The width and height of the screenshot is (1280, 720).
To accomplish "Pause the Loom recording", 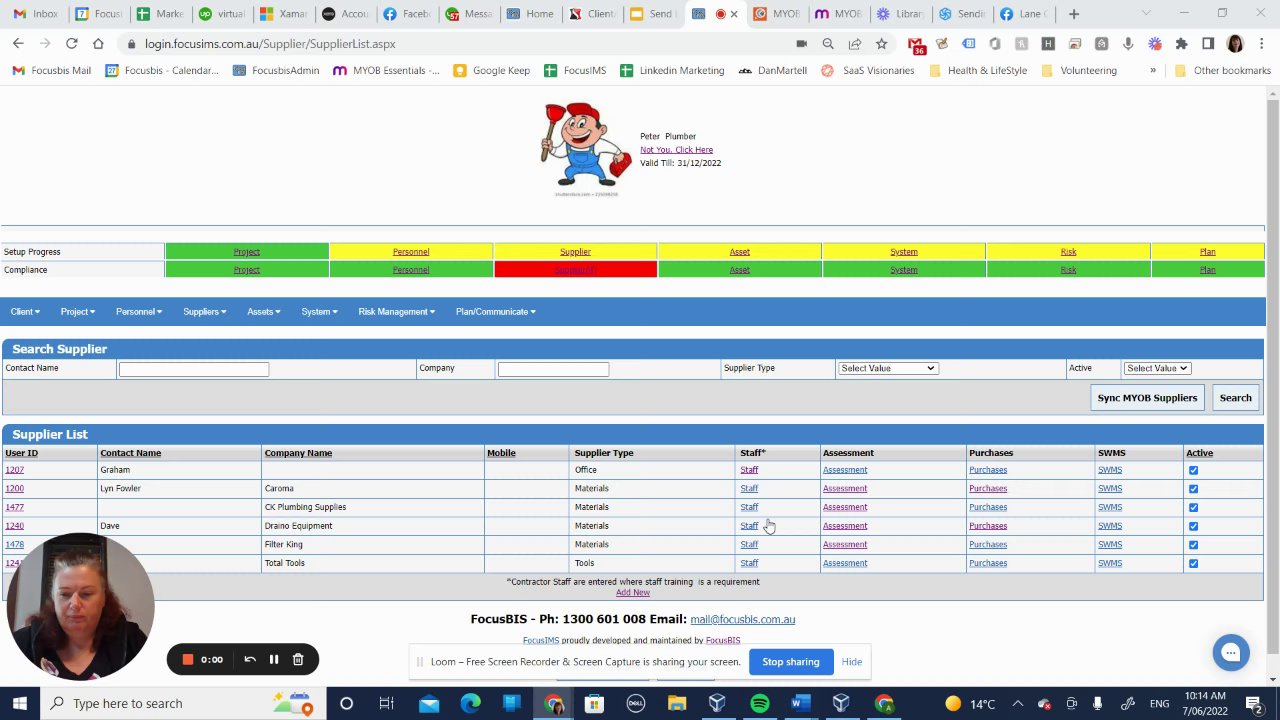I will click(x=273, y=659).
